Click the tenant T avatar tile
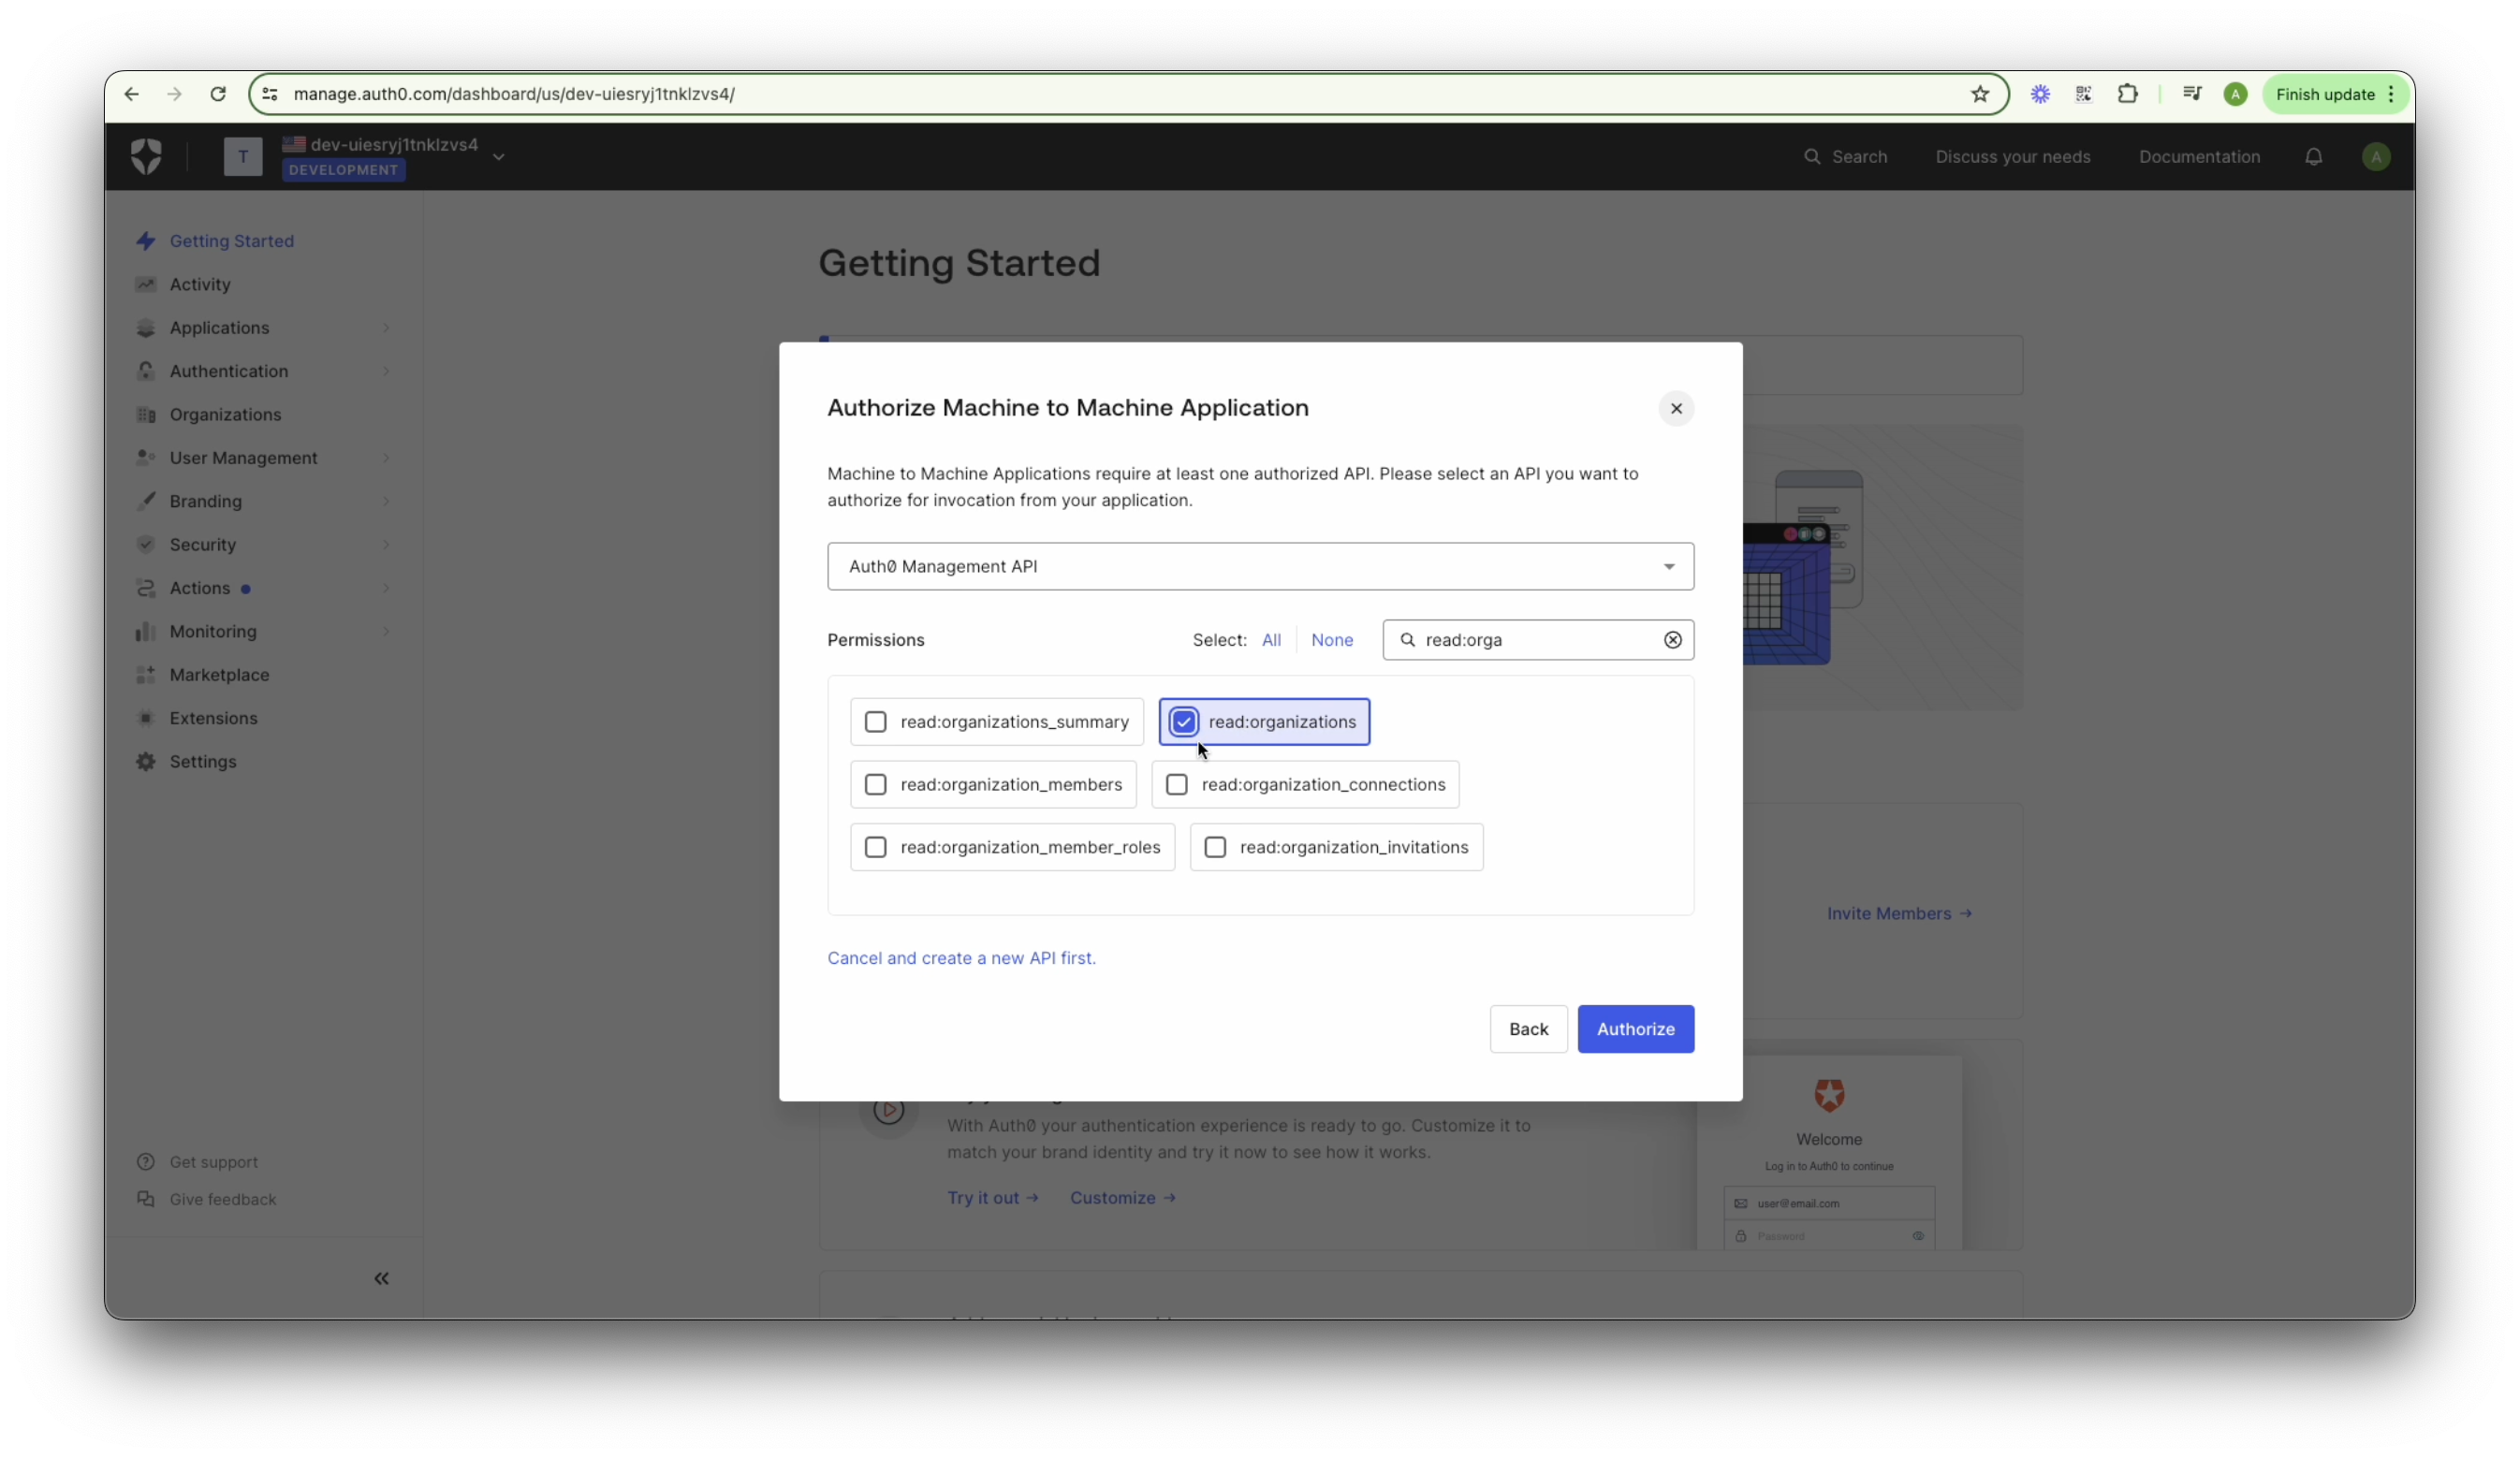Screen dimensions: 2520x1458 pyautogui.click(x=242, y=156)
